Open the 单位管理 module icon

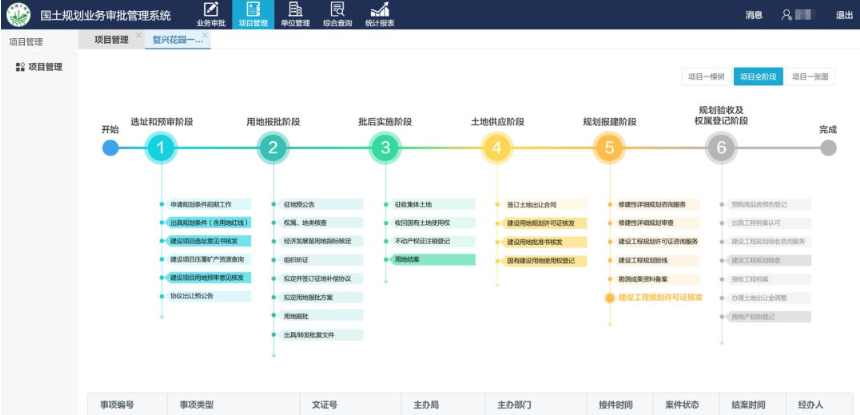[295, 10]
